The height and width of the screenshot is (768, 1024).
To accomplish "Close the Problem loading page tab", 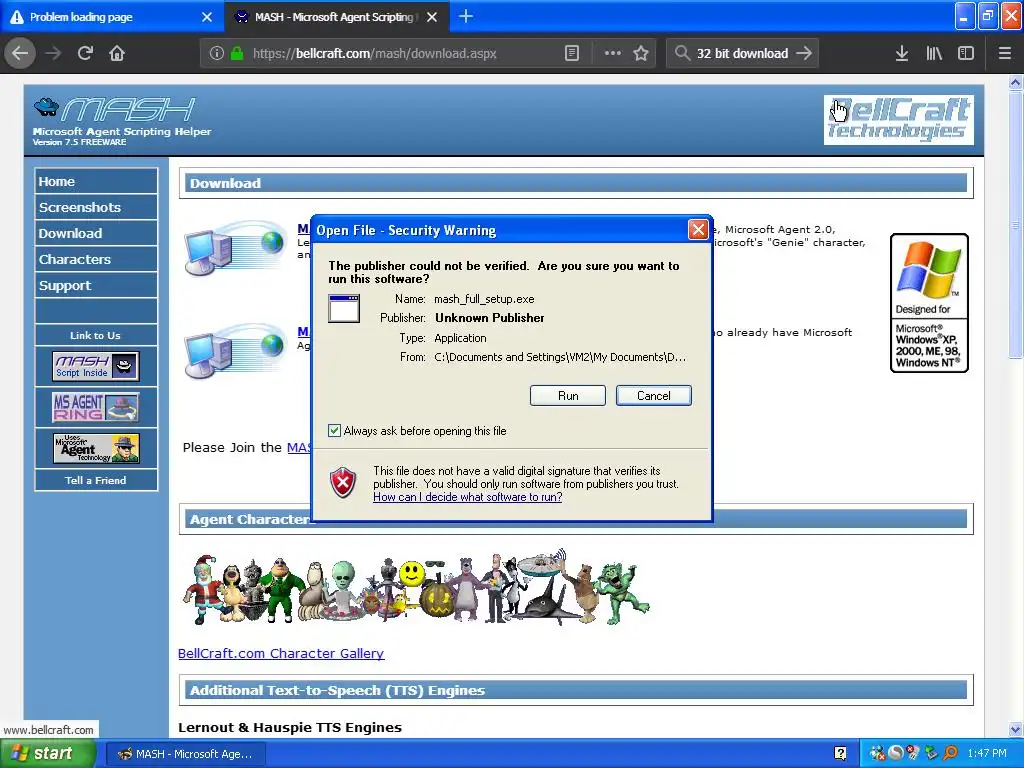I will tap(206, 17).
